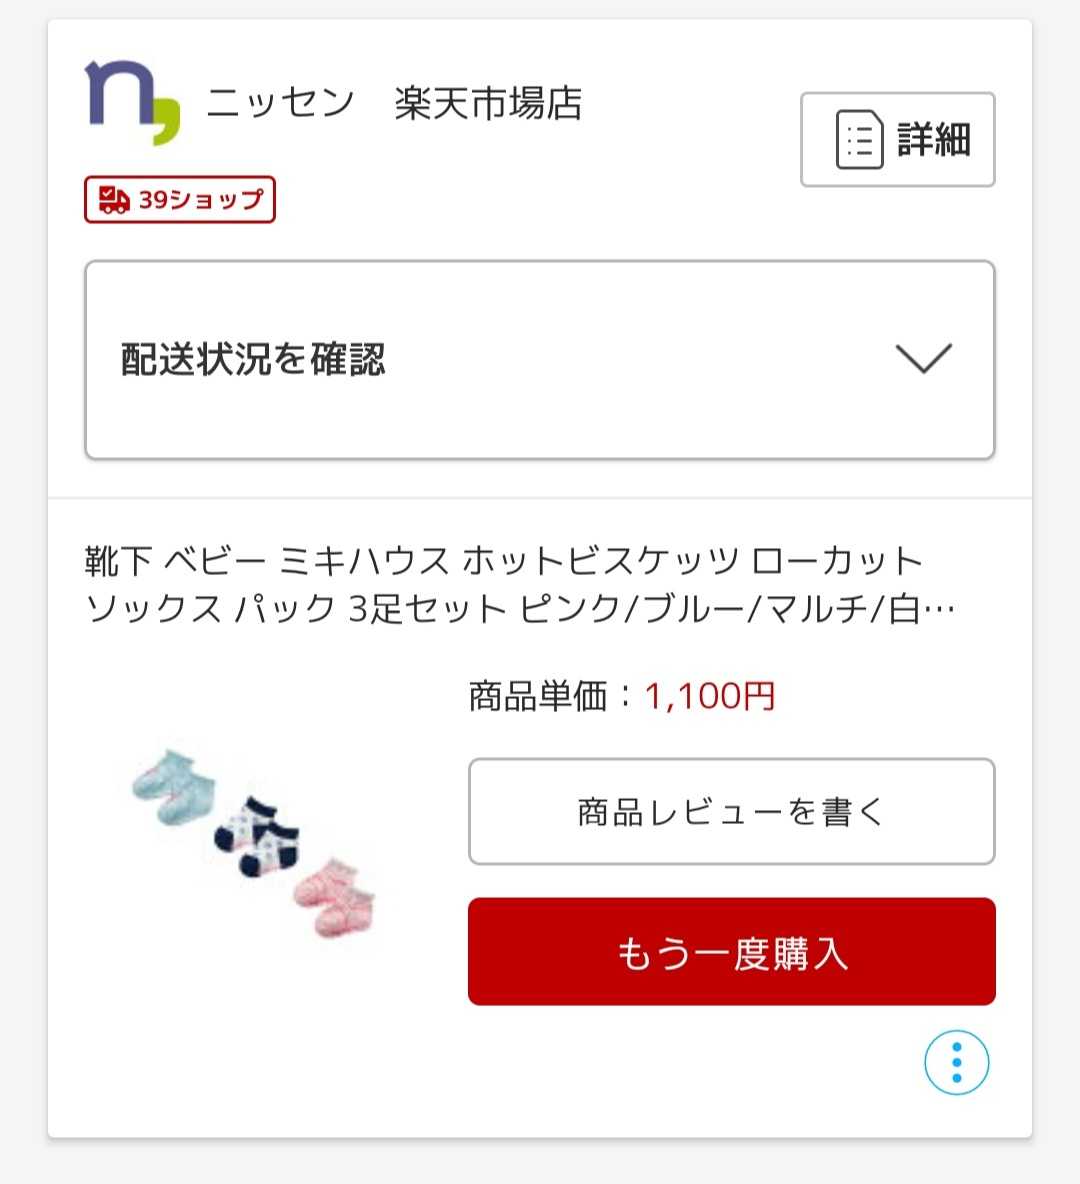Click the 詳細 label text
The height and width of the screenshot is (1184, 1080).
pos(933,140)
